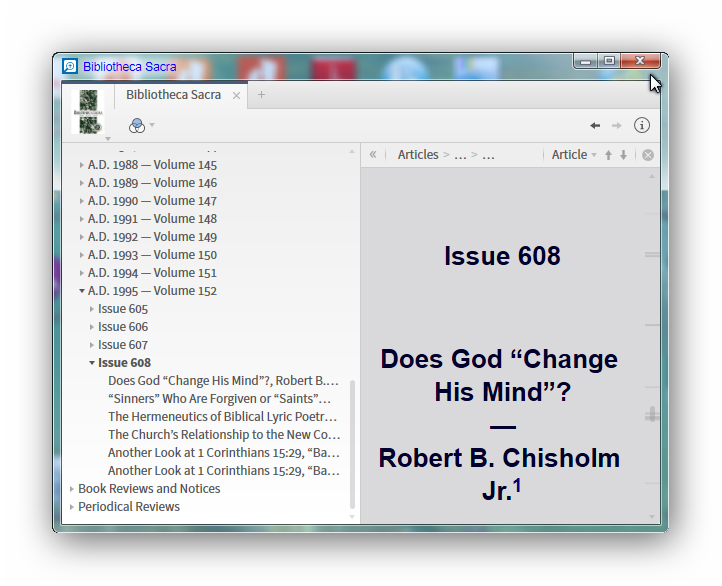Click the Articles breadcrumb

[x=418, y=155]
